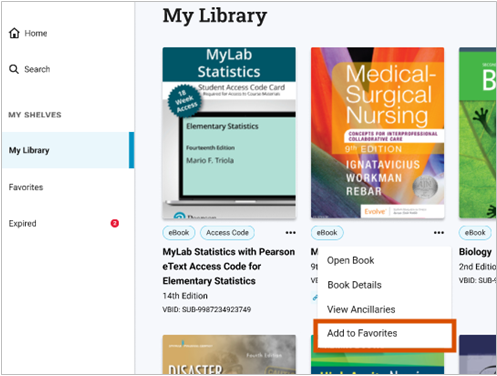497x376 pixels.
Task: Click the small link icon beside menu
Action: [315, 298]
